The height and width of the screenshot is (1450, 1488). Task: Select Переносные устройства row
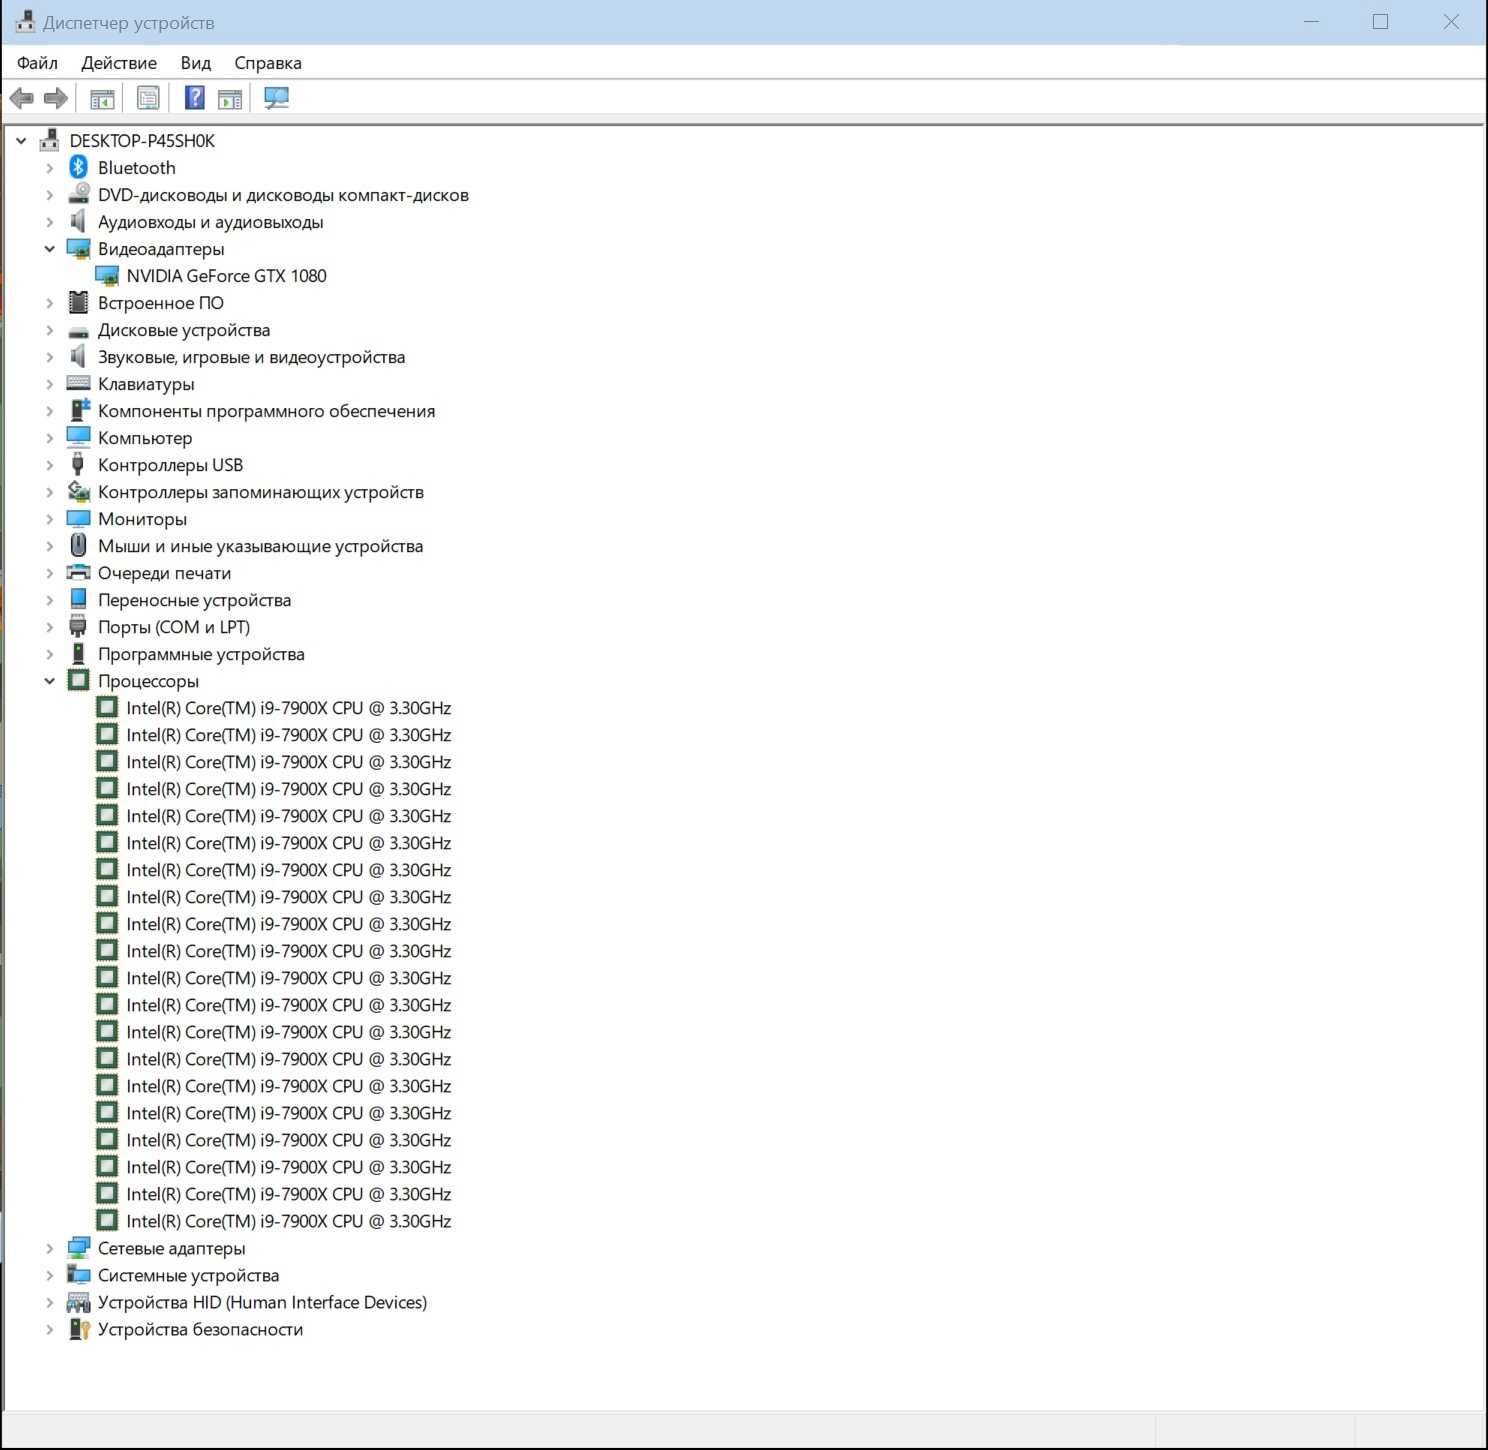194,599
